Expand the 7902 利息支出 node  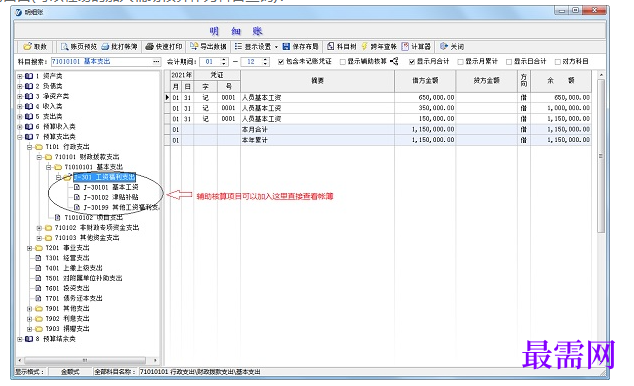coord(29,319)
